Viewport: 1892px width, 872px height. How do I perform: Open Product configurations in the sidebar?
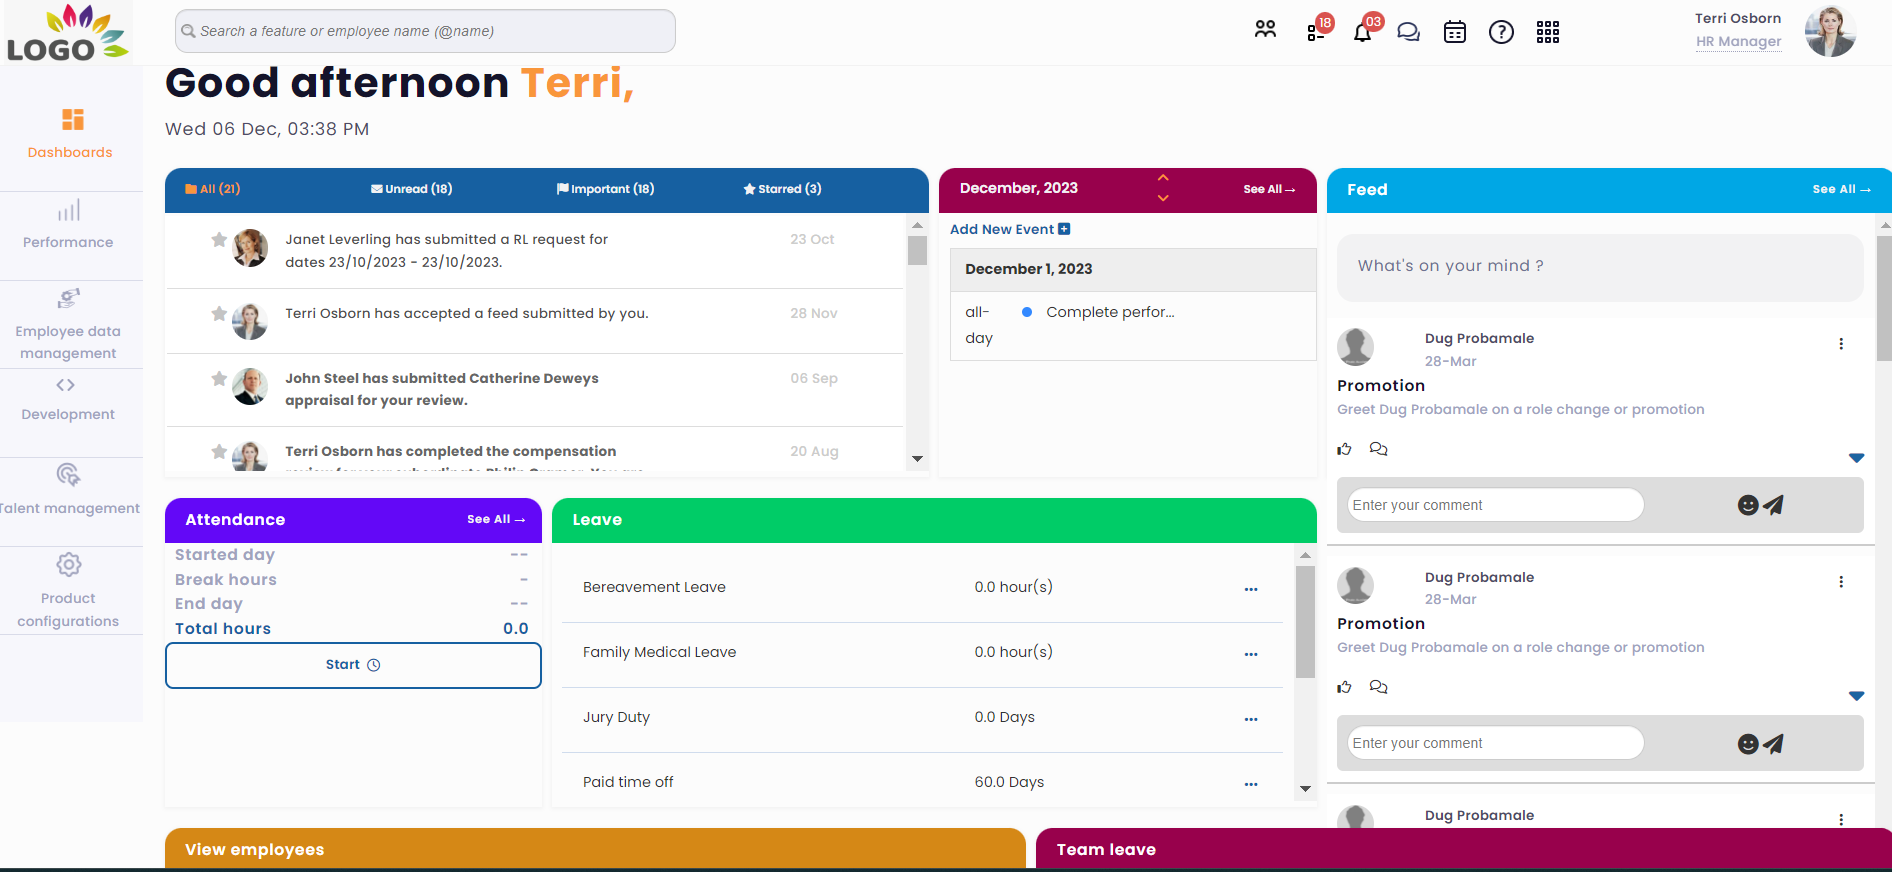click(x=68, y=590)
